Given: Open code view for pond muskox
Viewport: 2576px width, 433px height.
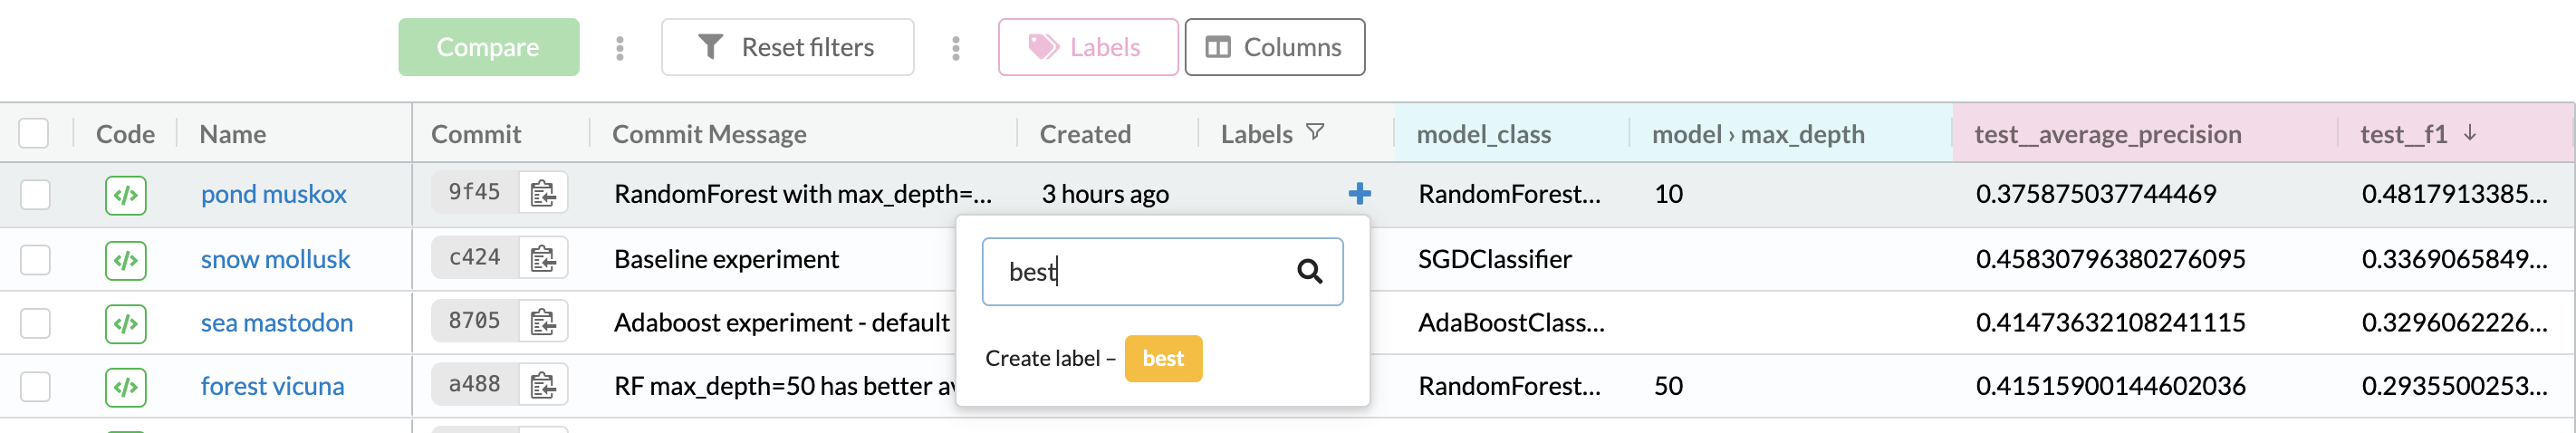Looking at the screenshot, I should 126,195.
